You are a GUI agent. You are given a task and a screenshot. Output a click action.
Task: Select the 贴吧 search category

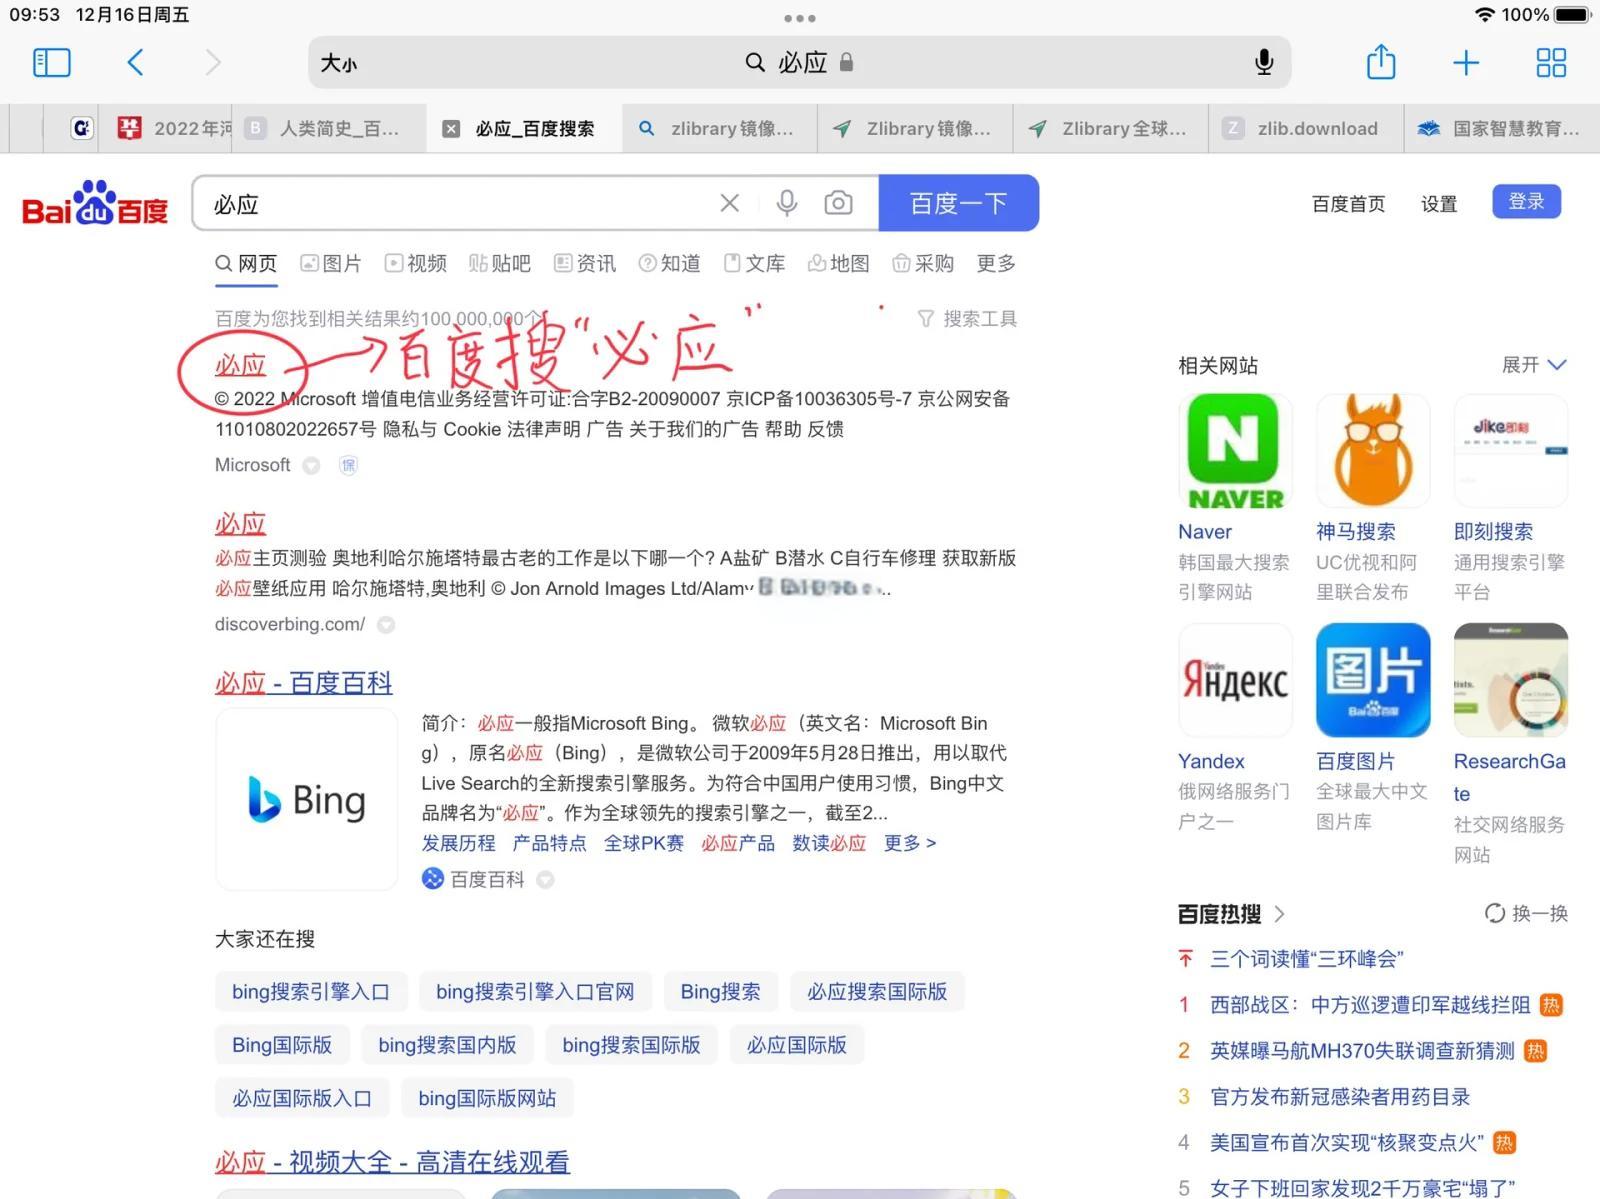click(500, 263)
